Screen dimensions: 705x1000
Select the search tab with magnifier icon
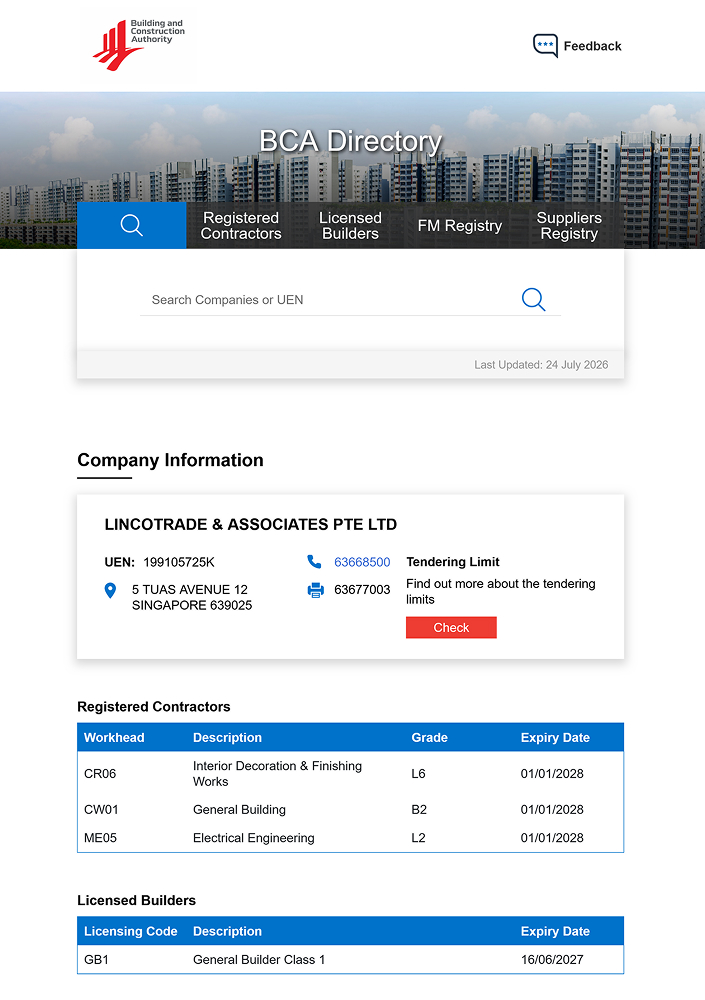pyautogui.click(x=131, y=225)
